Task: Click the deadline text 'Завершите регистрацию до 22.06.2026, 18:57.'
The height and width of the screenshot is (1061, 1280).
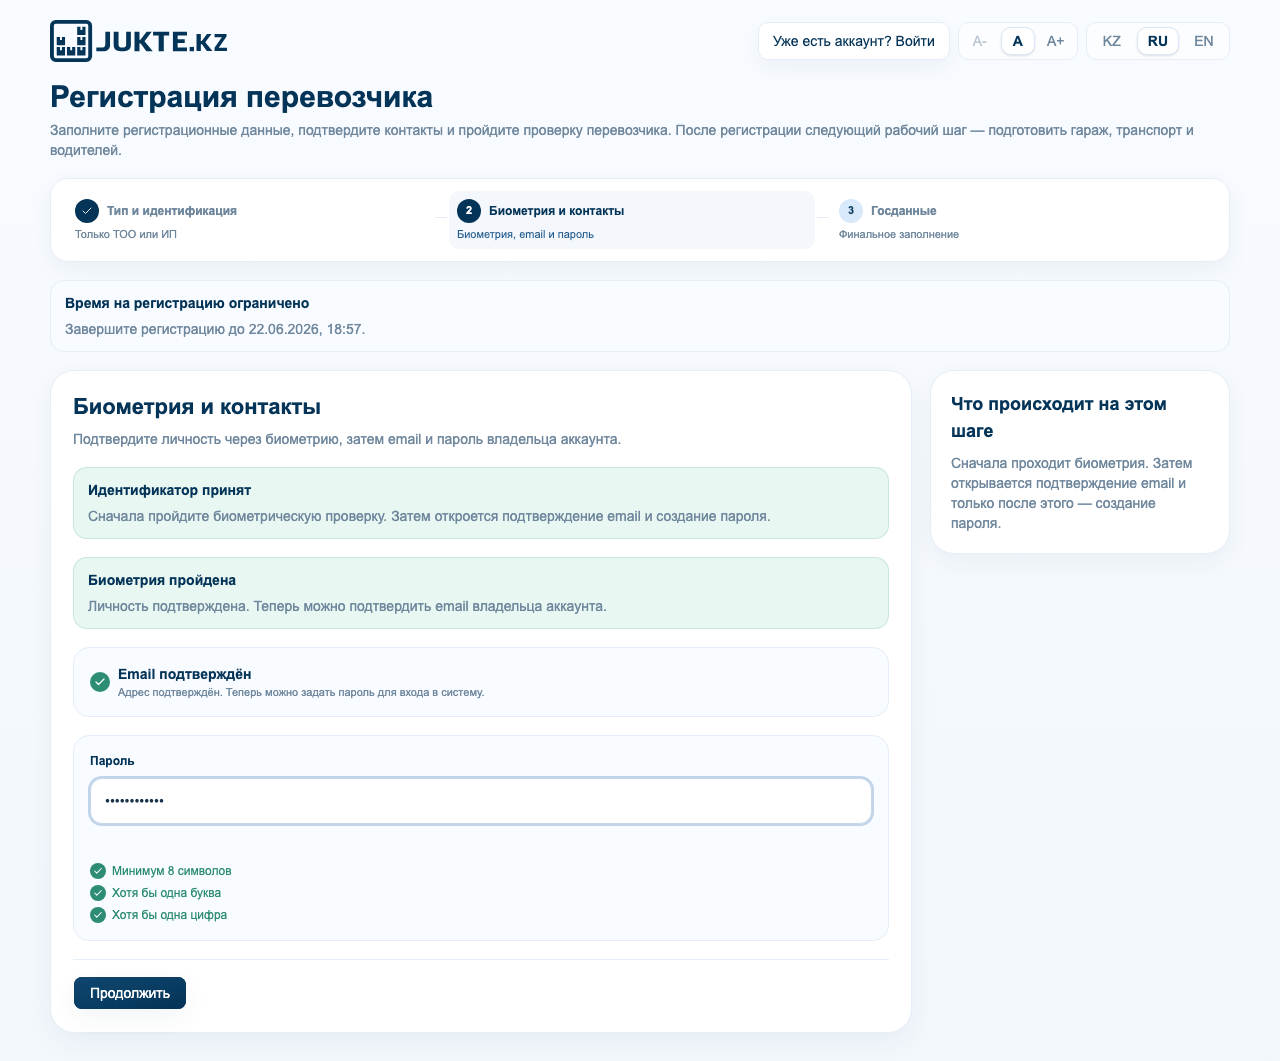Action: click(x=215, y=328)
